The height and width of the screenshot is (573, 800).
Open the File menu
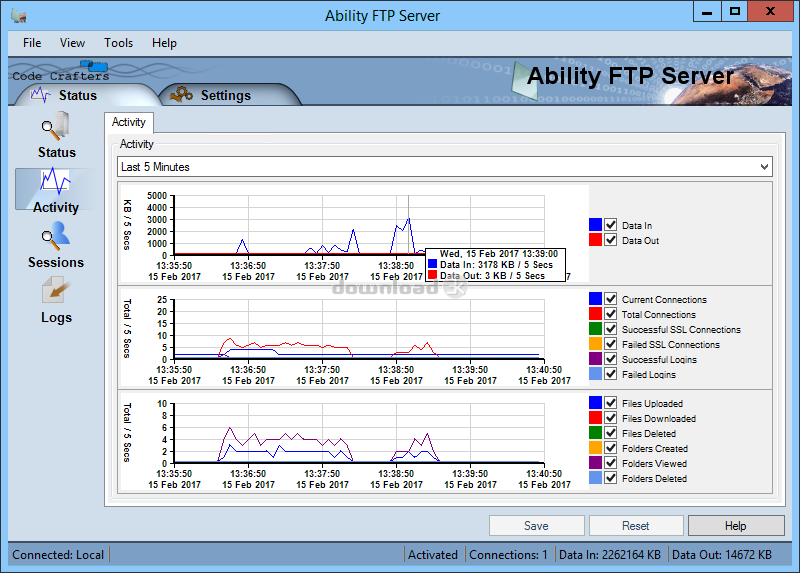coord(32,43)
